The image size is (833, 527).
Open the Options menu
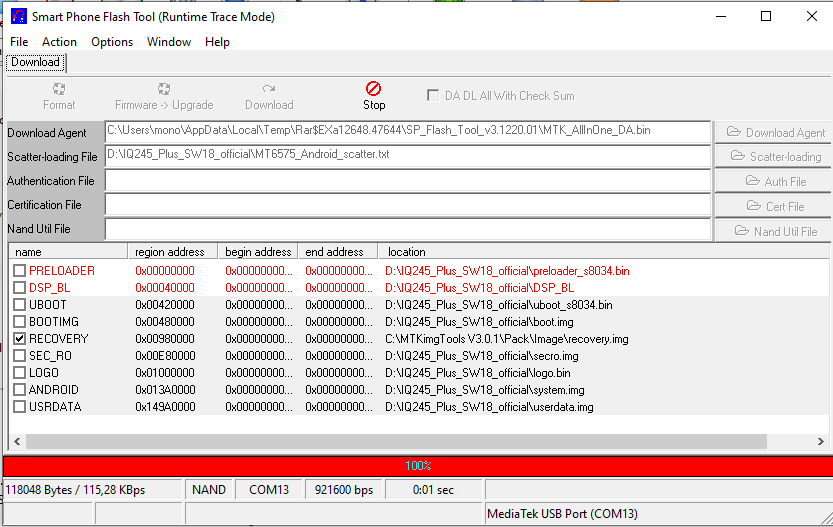112,42
